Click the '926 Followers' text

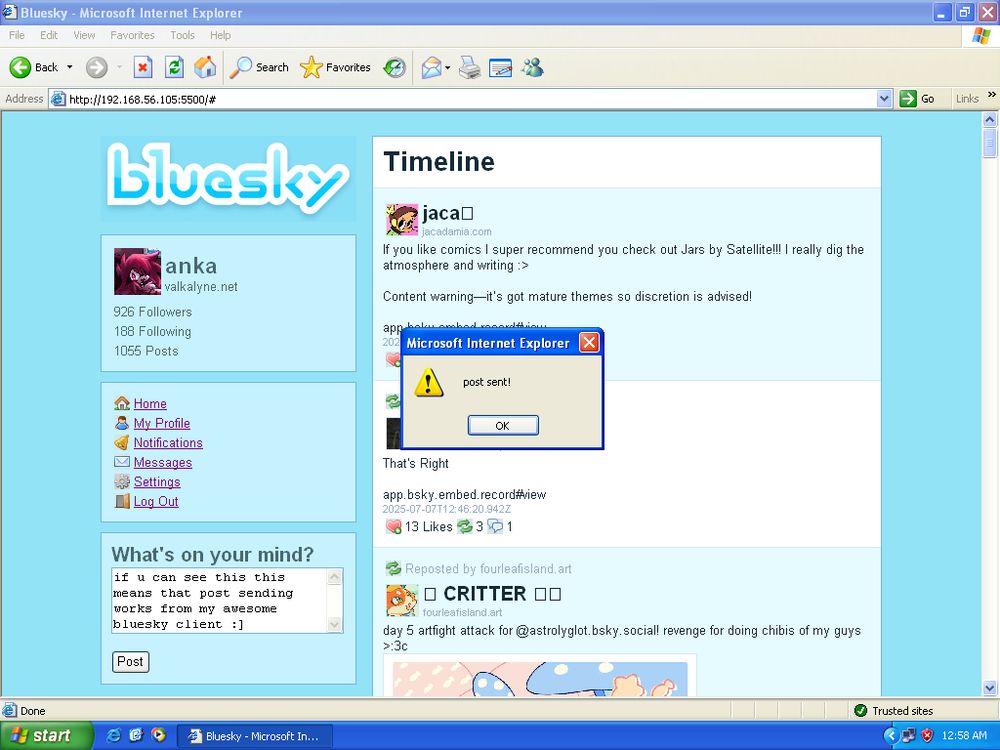point(152,312)
